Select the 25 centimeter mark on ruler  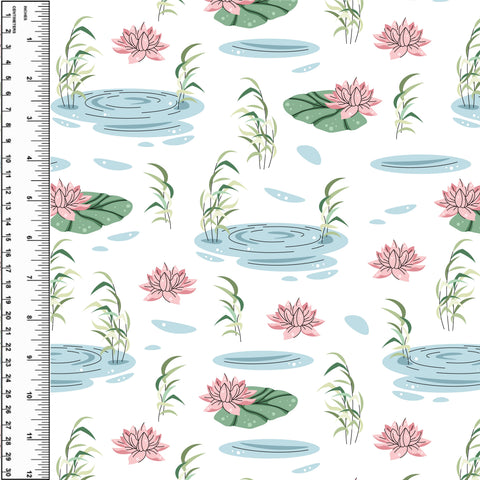click(x=8, y=395)
